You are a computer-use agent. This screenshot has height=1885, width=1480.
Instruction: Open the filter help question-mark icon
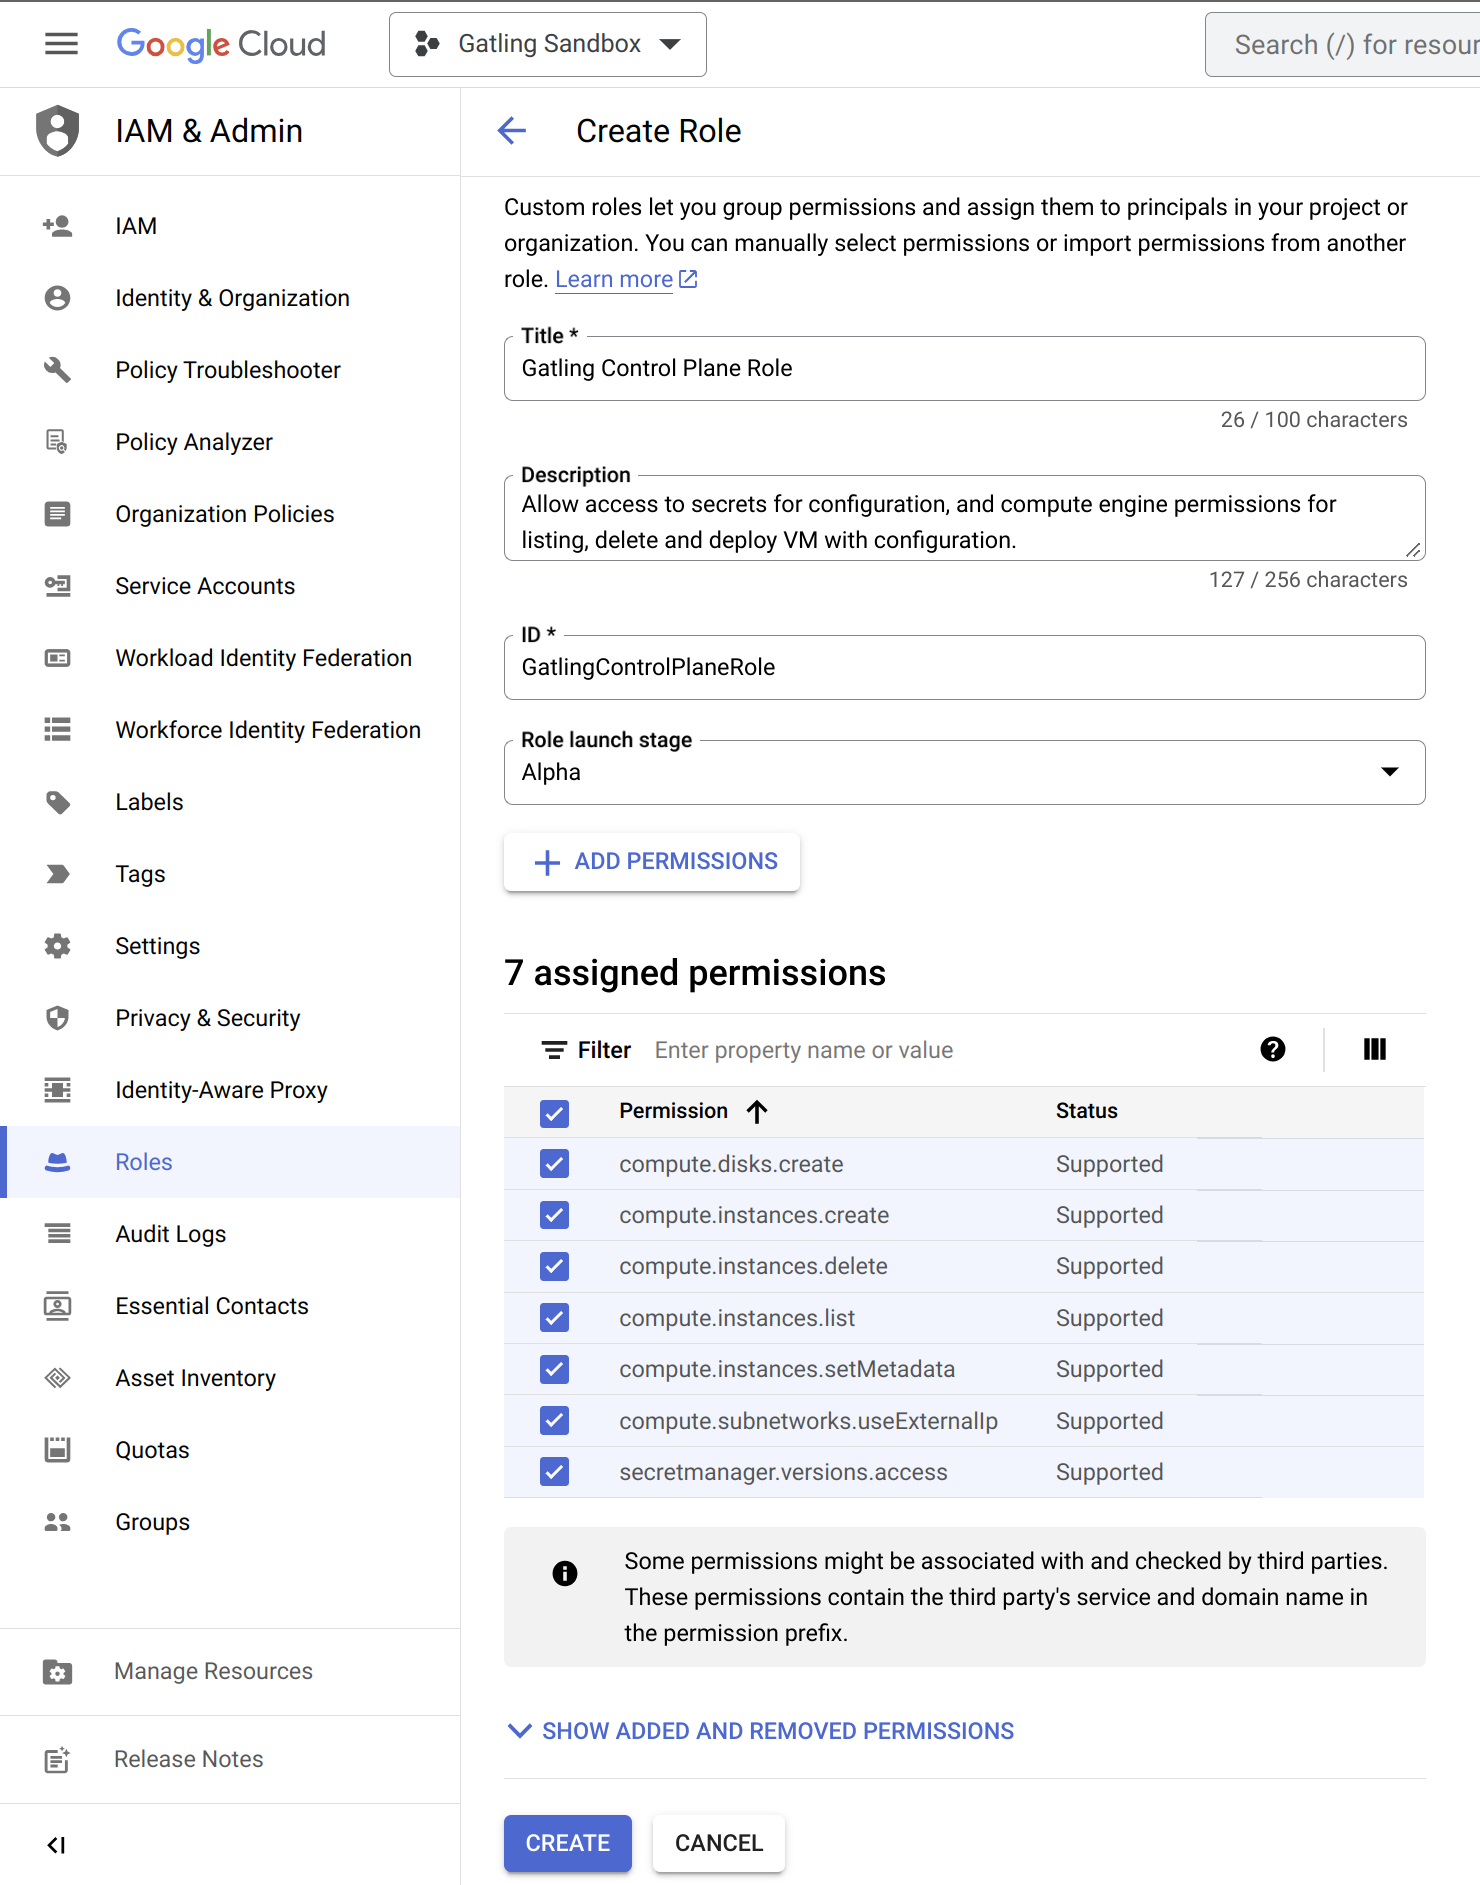tap(1272, 1049)
